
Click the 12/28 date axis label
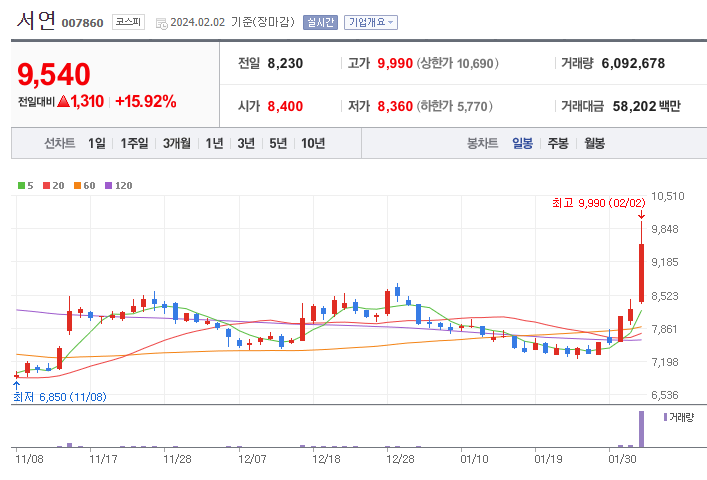tap(400, 459)
